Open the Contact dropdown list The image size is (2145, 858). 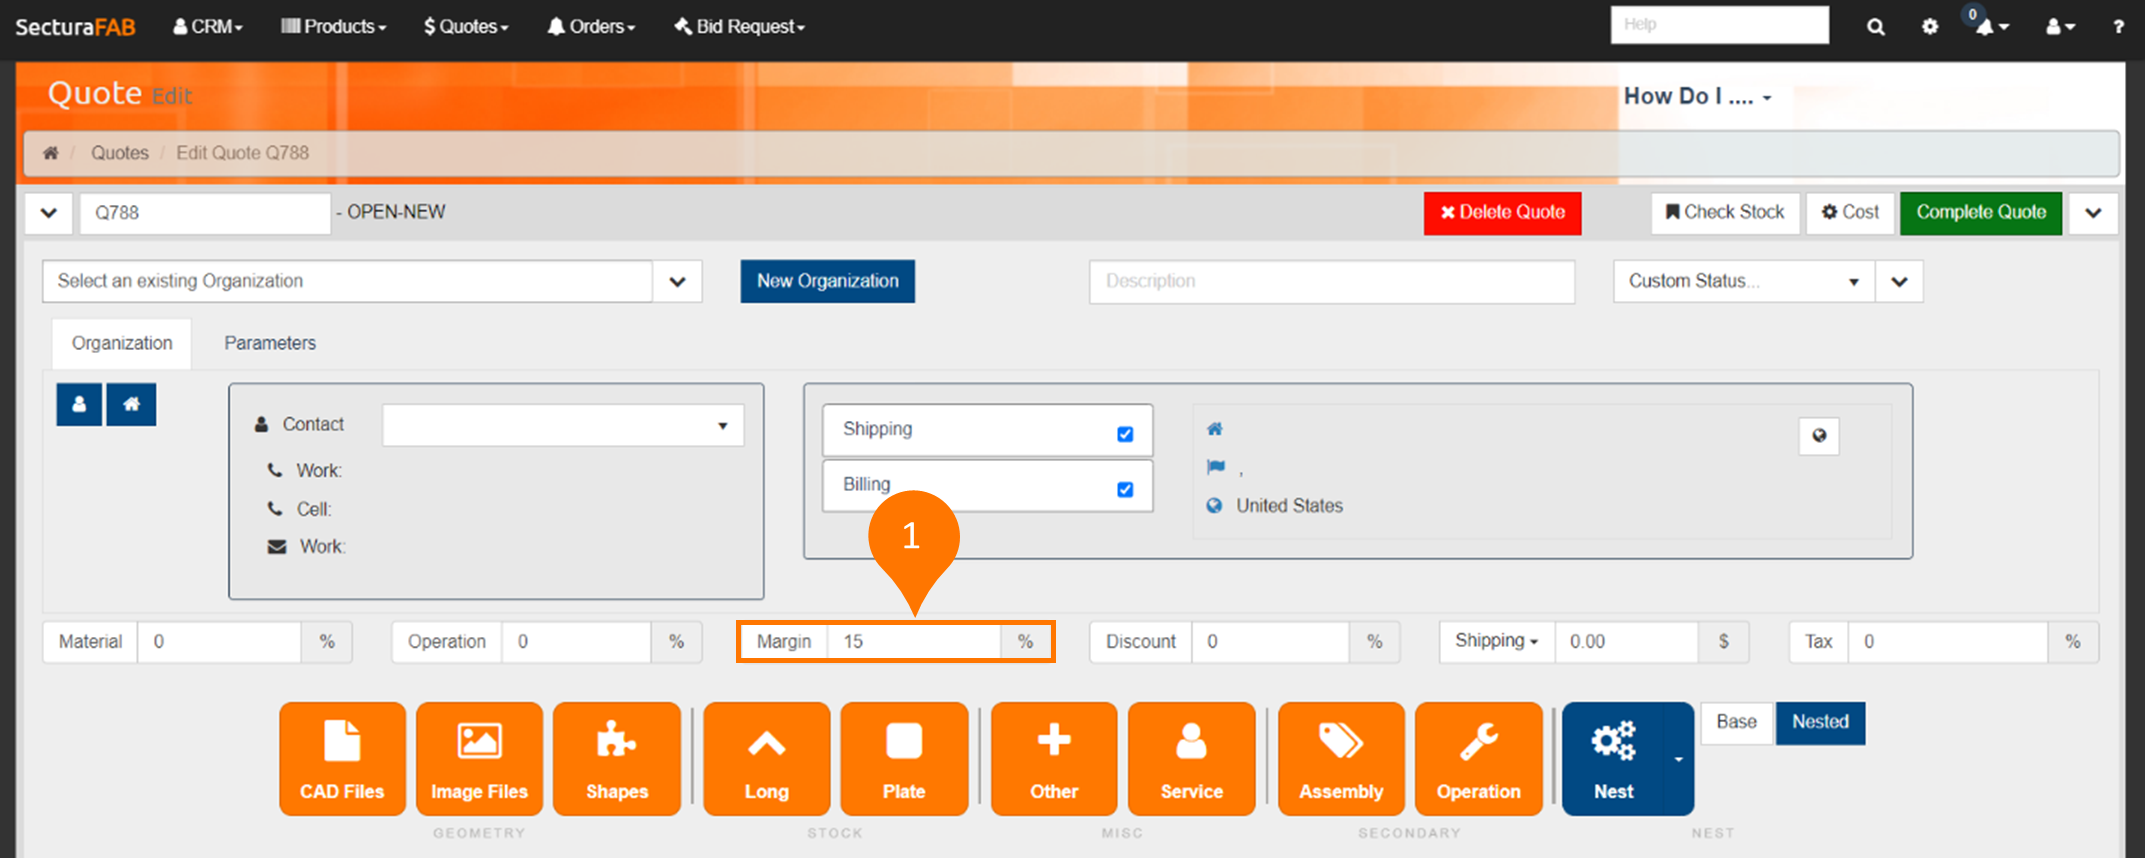pyautogui.click(x=563, y=426)
